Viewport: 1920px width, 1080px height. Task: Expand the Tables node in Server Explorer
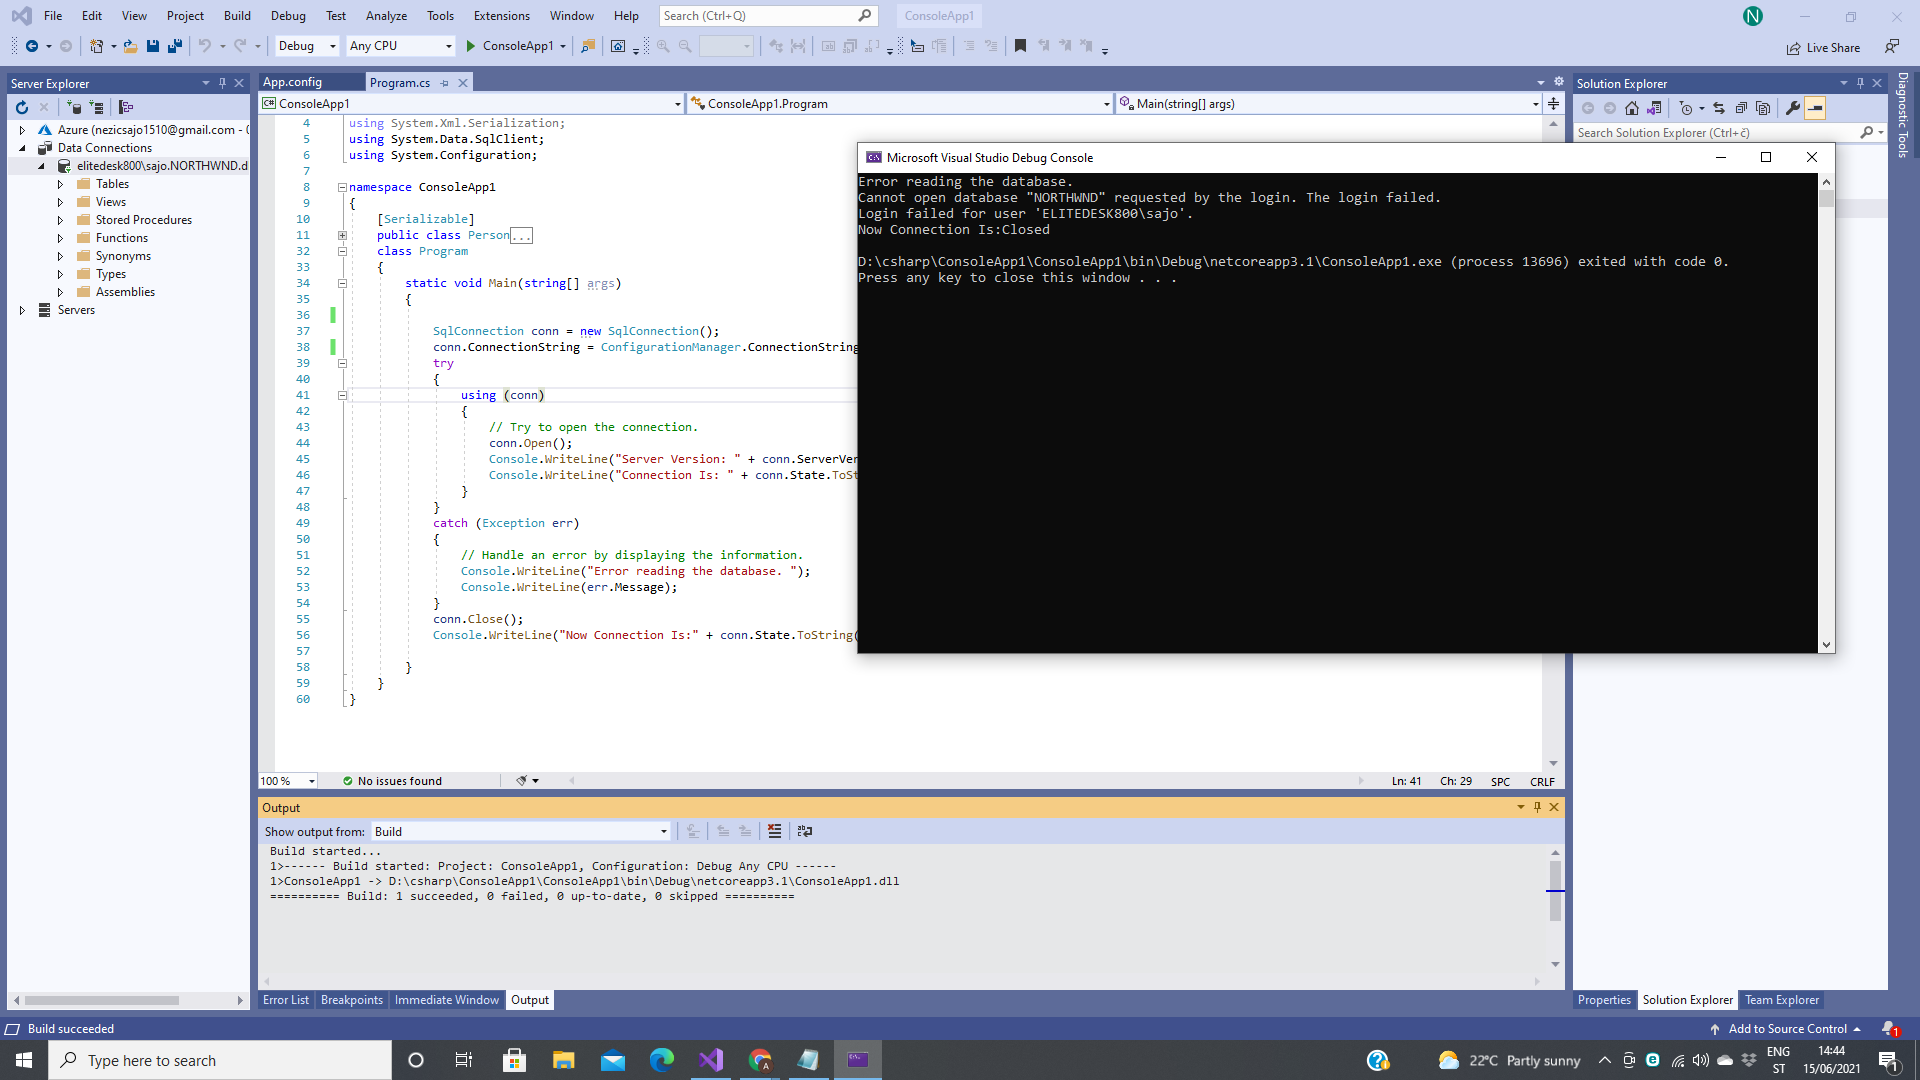[60, 184]
